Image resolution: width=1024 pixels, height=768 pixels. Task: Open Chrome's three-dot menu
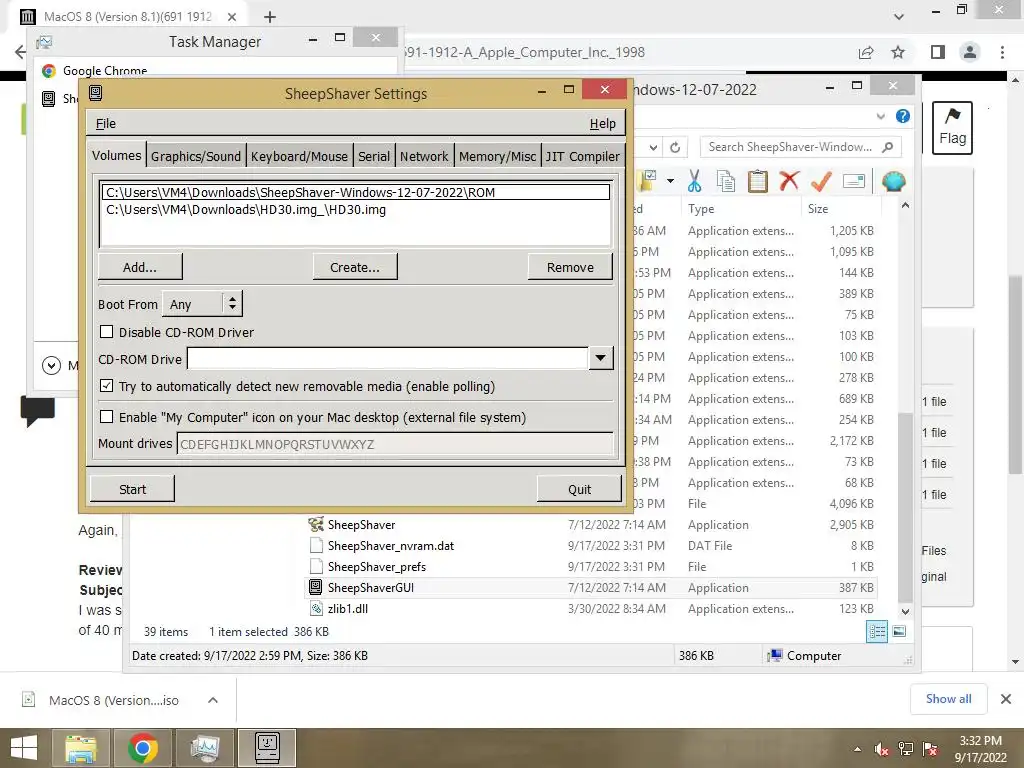pyautogui.click(x=1002, y=52)
